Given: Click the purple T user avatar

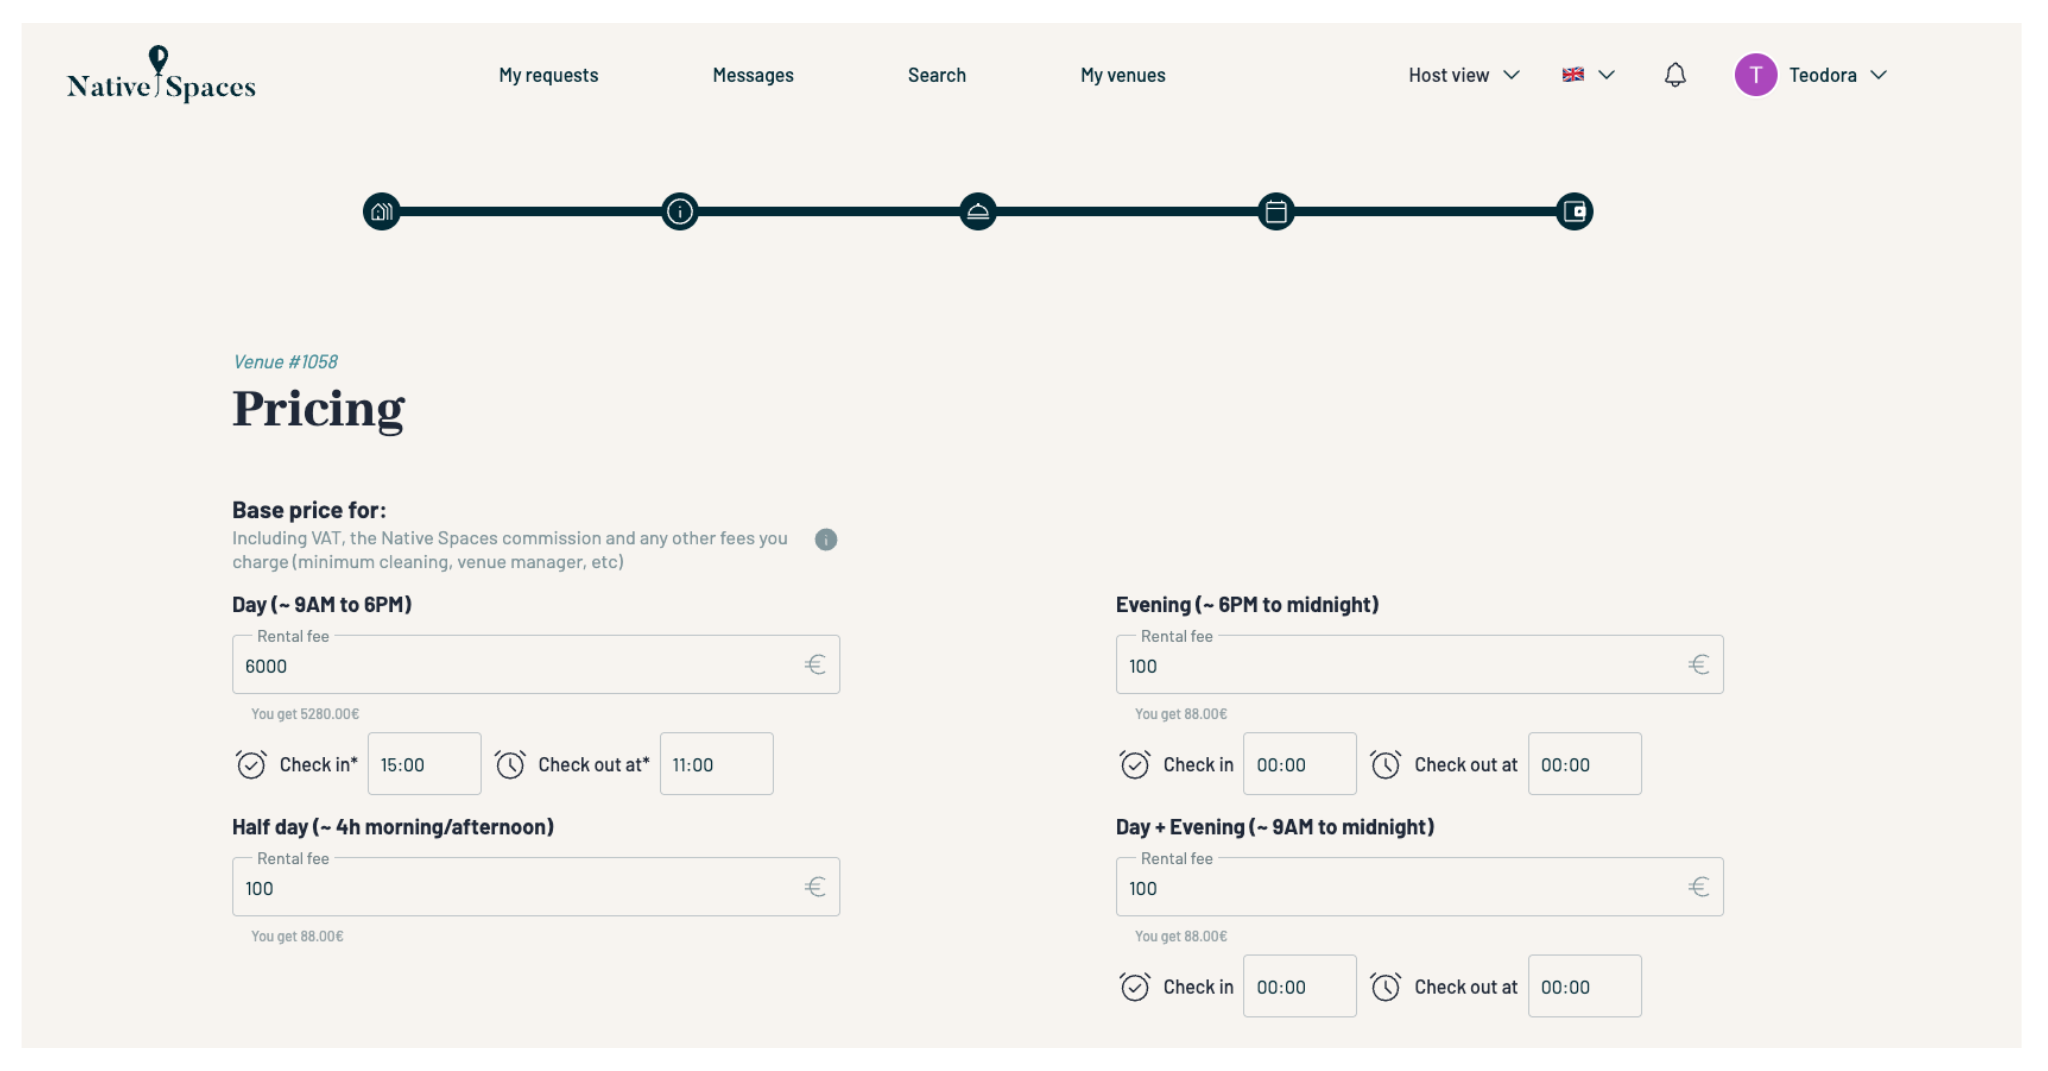Looking at the screenshot, I should tap(1755, 75).
